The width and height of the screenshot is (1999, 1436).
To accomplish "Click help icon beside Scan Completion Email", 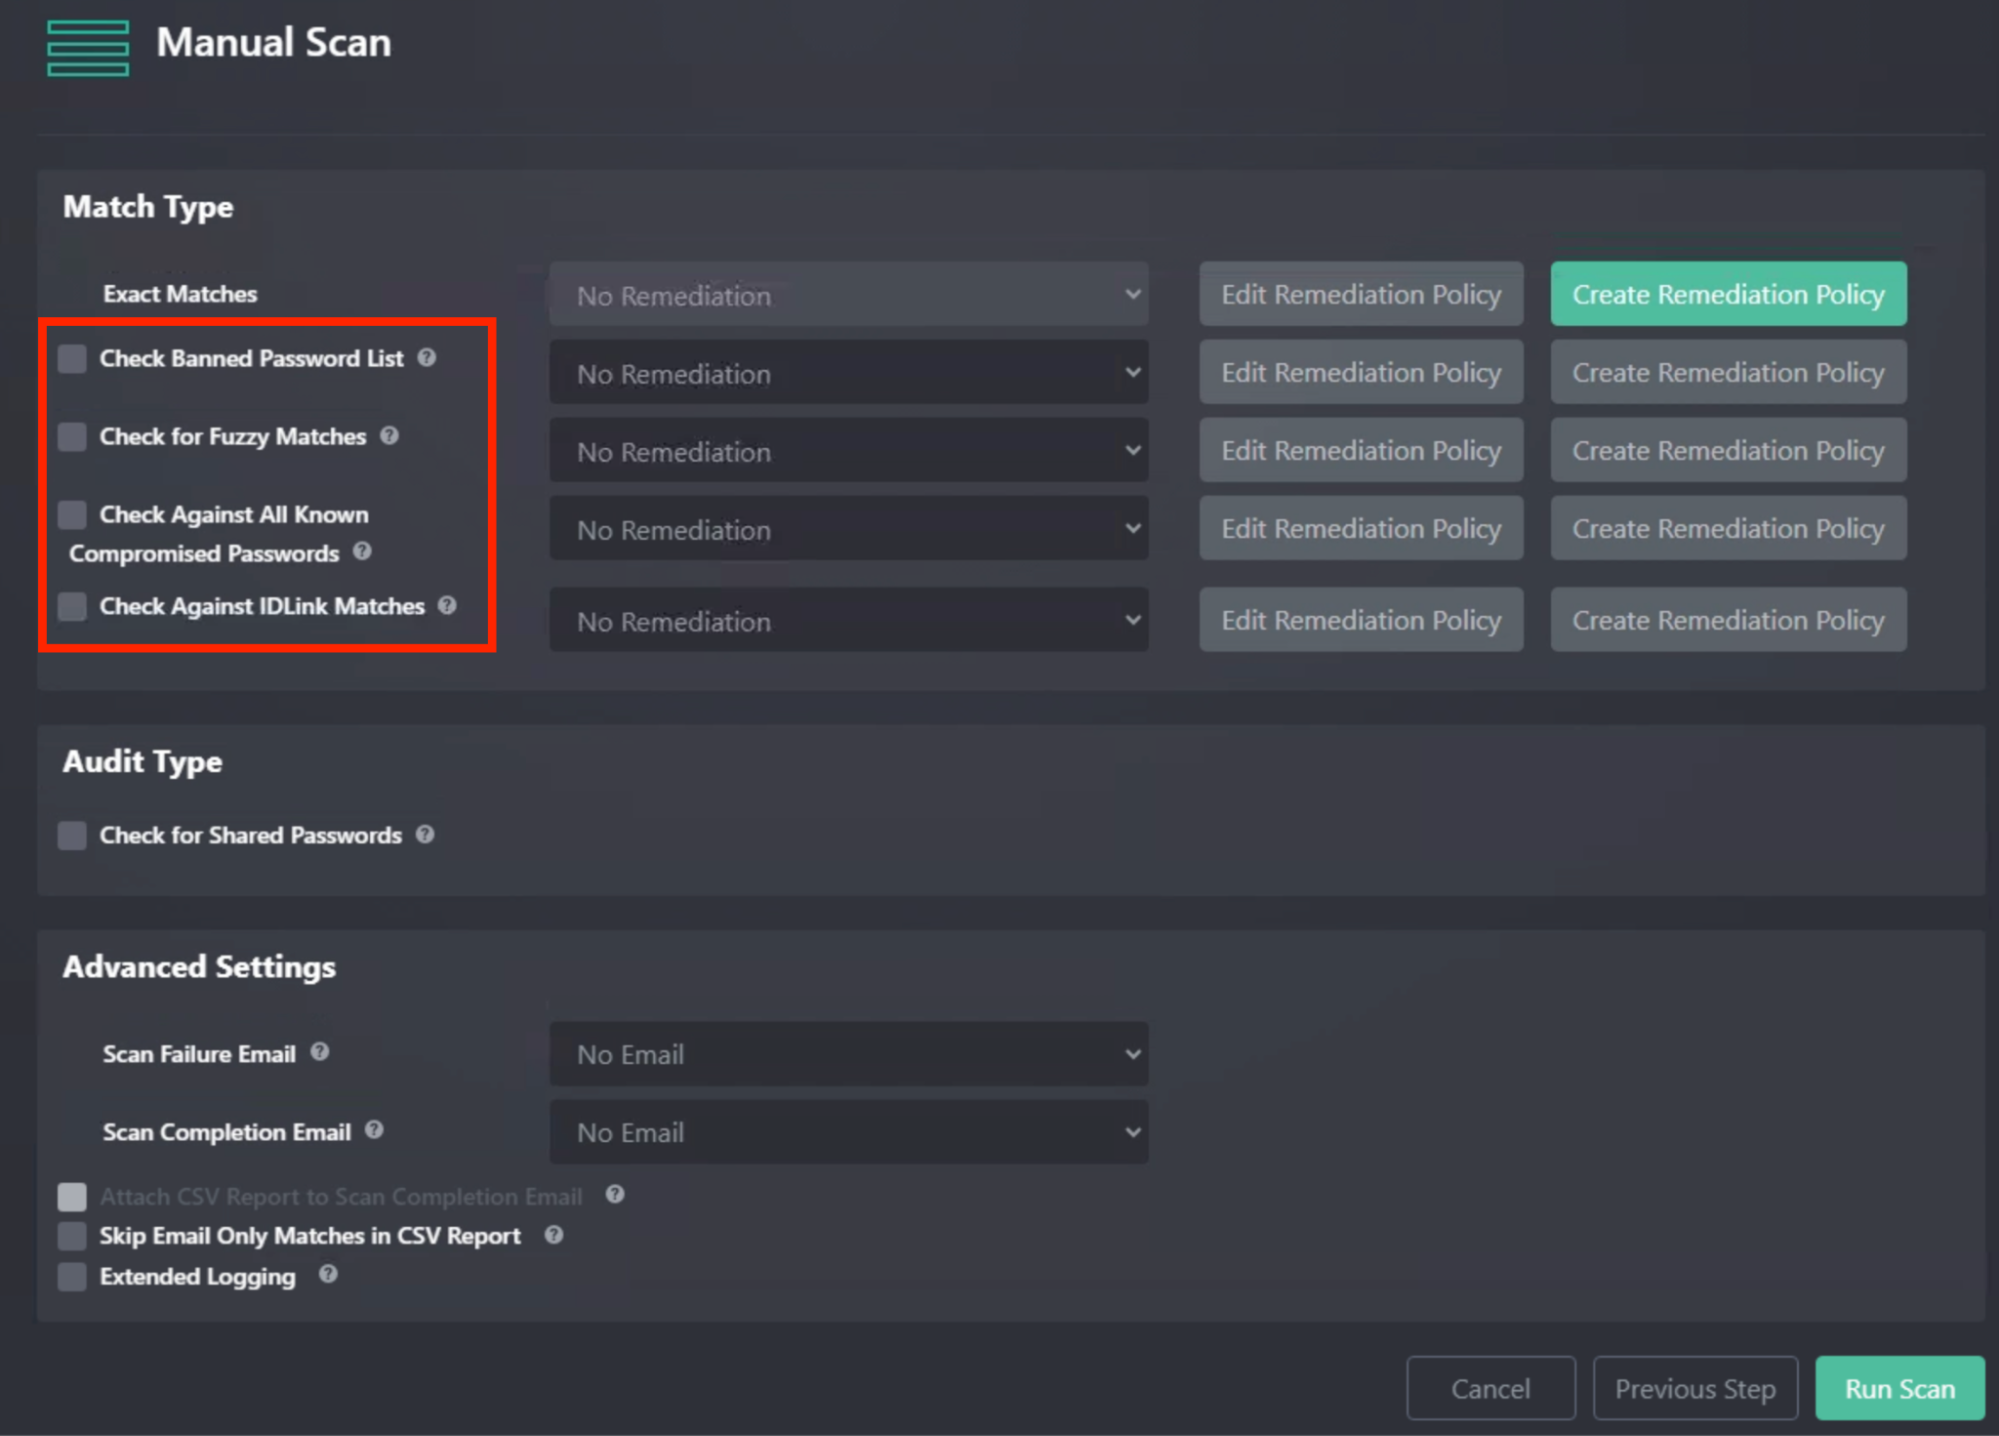I will pos(374,1130).
